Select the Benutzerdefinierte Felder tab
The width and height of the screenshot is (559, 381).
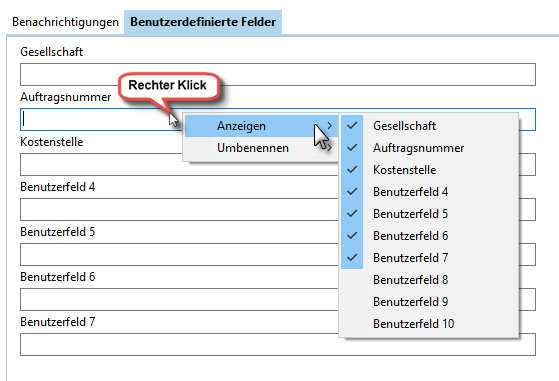point(203,22)
